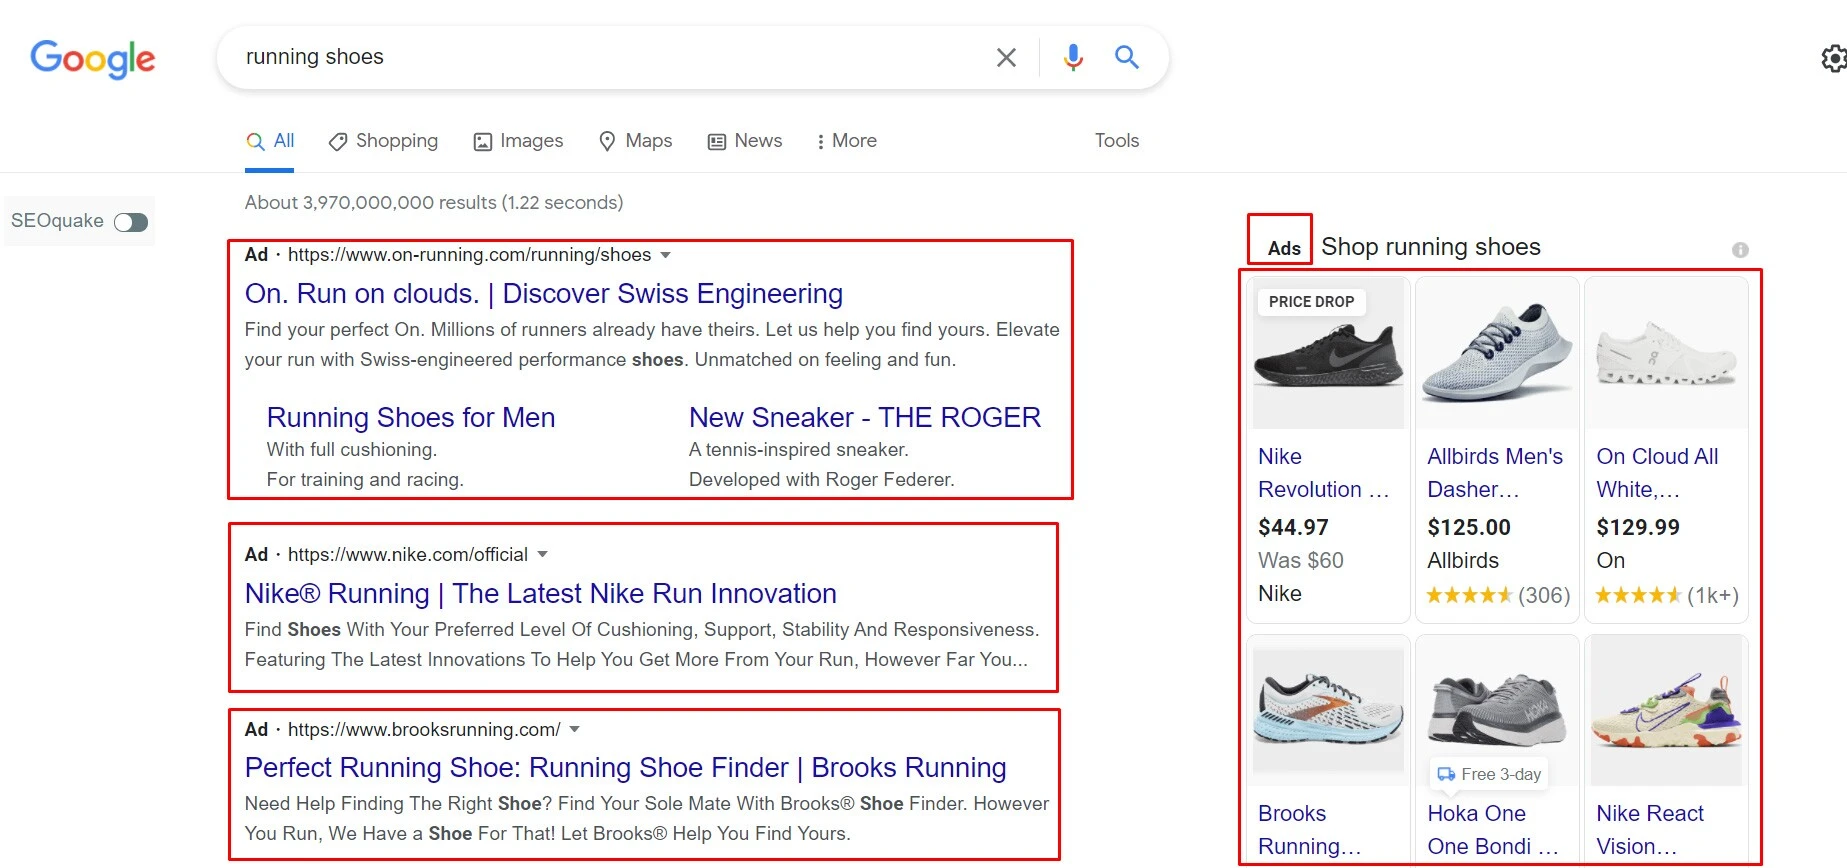The width and height of the screenshot is (1847, 868).
Task: Clear the search box with the X icon
Action: (x=1006, y=58)
